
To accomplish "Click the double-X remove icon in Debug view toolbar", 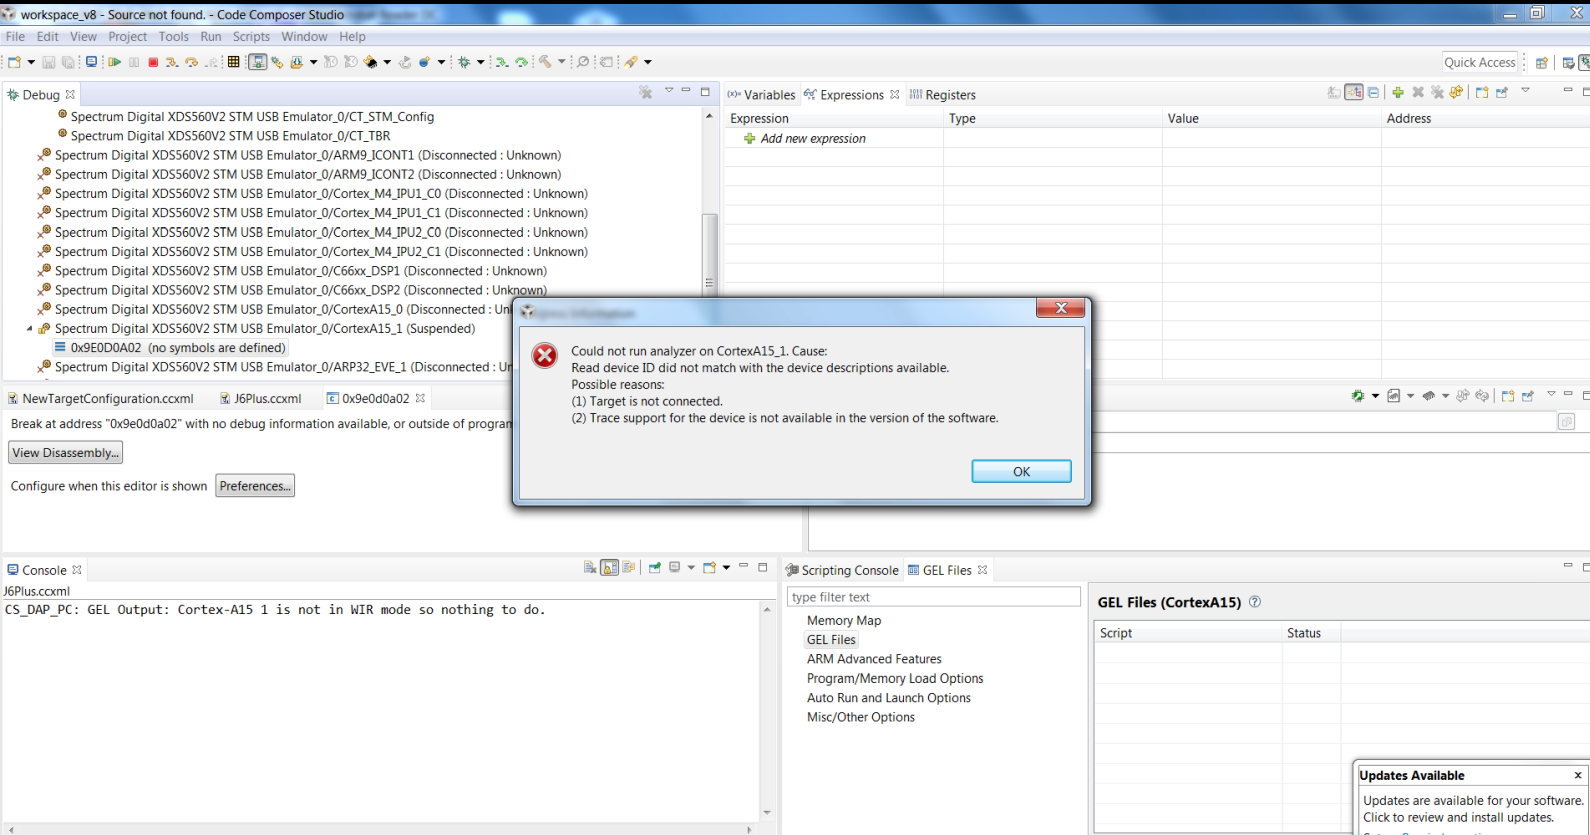I will pyautogui.click(x=646, y=93).
